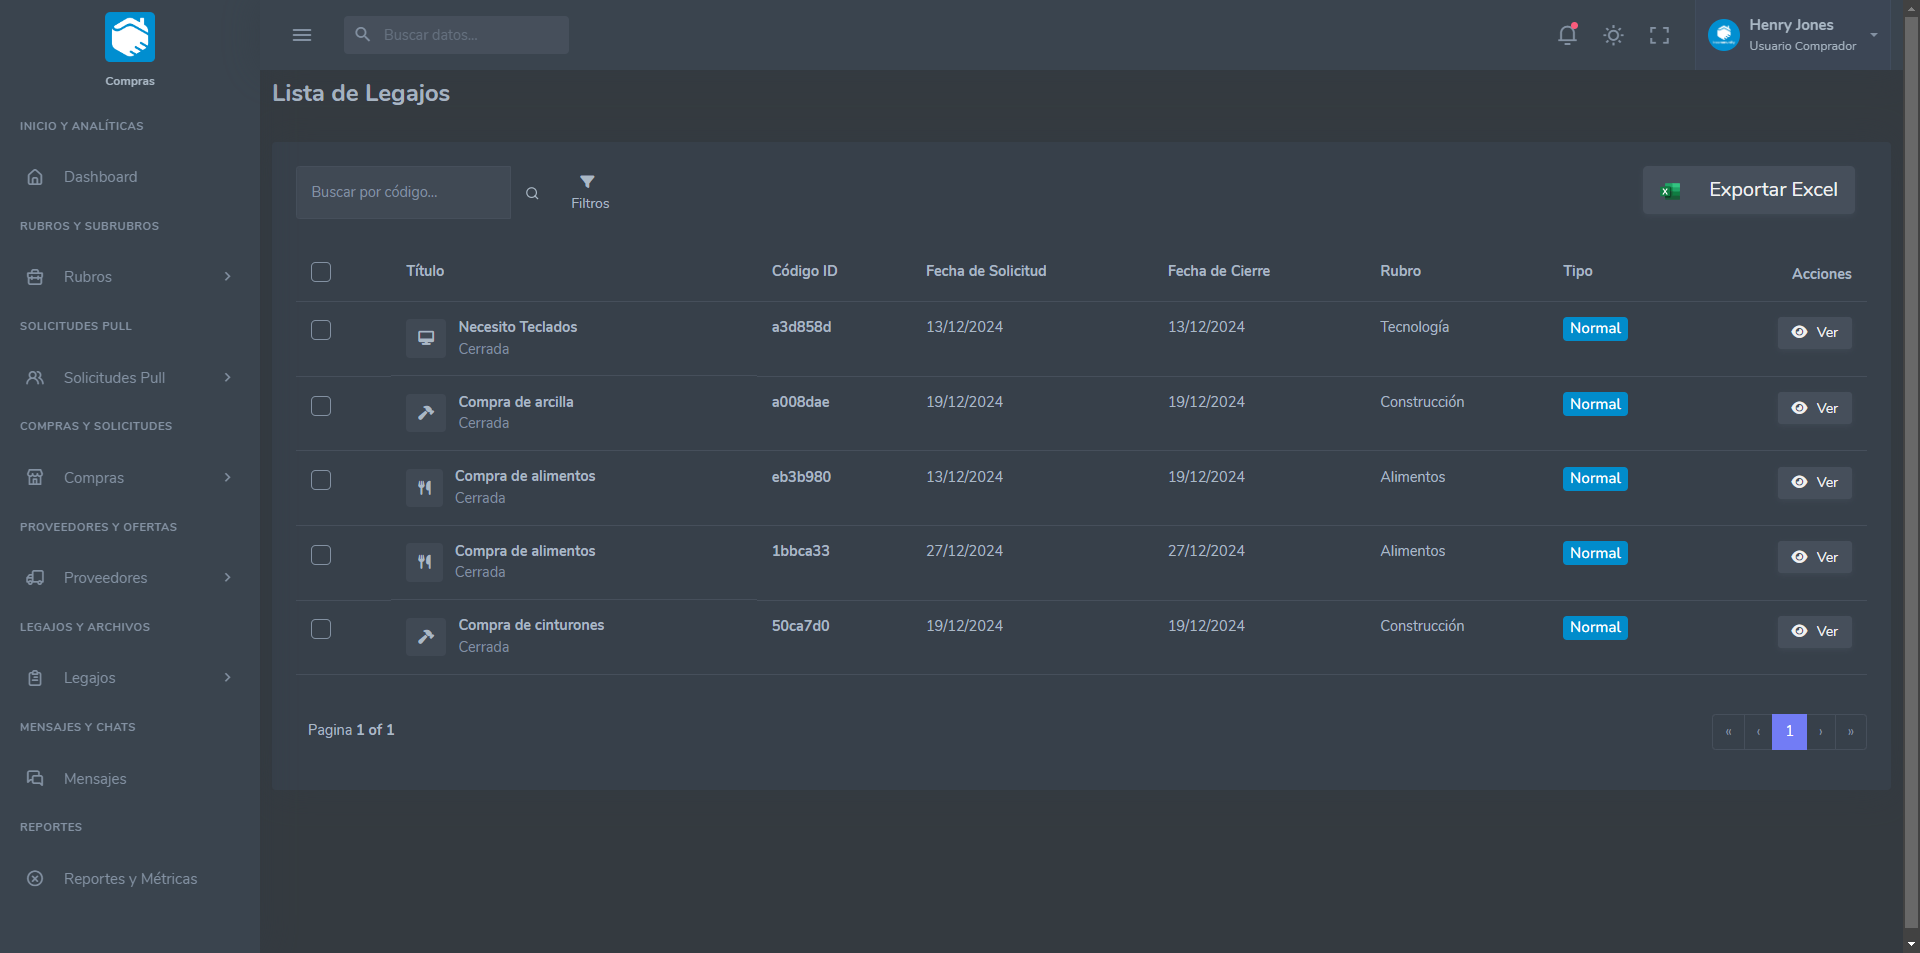Click the fullscreen expand icon

pos(1659,35)
